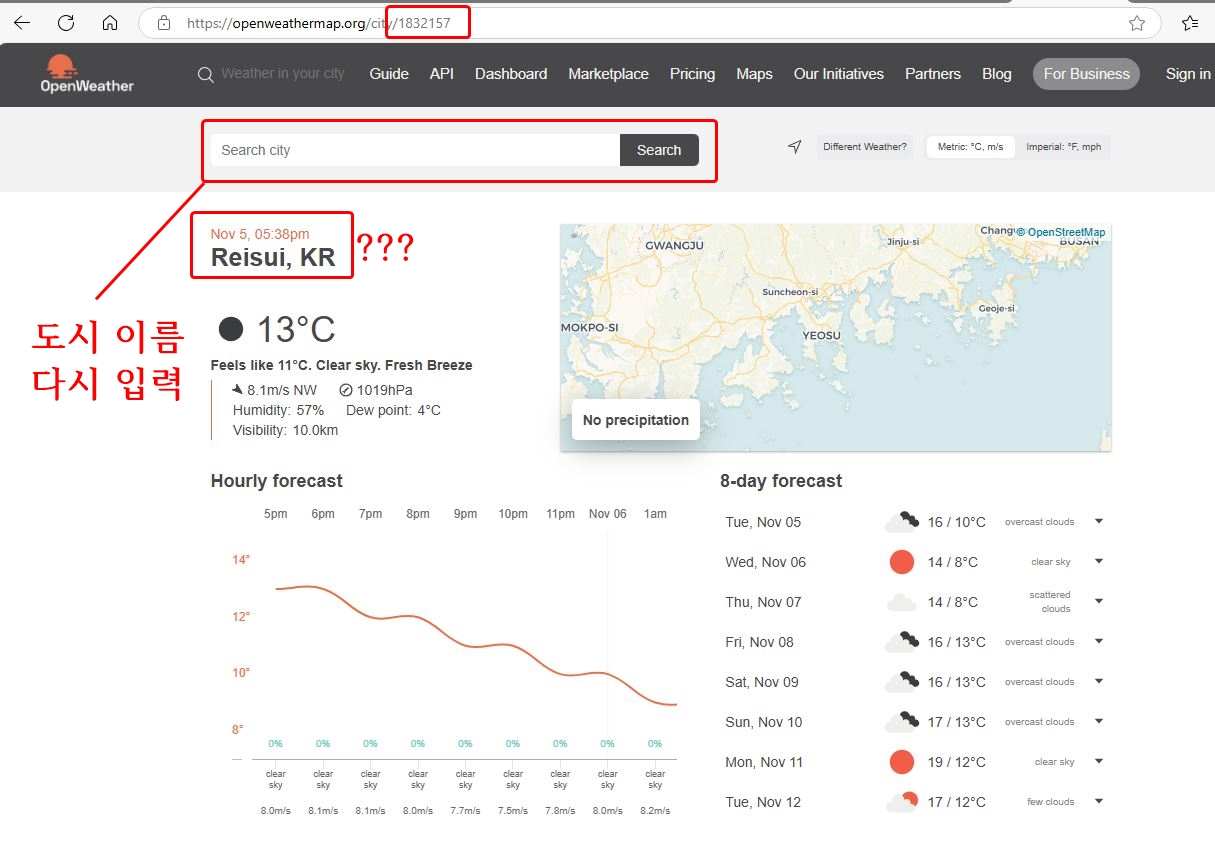
Task: Click the Visibility: 10.0km value
Action: 285,430
